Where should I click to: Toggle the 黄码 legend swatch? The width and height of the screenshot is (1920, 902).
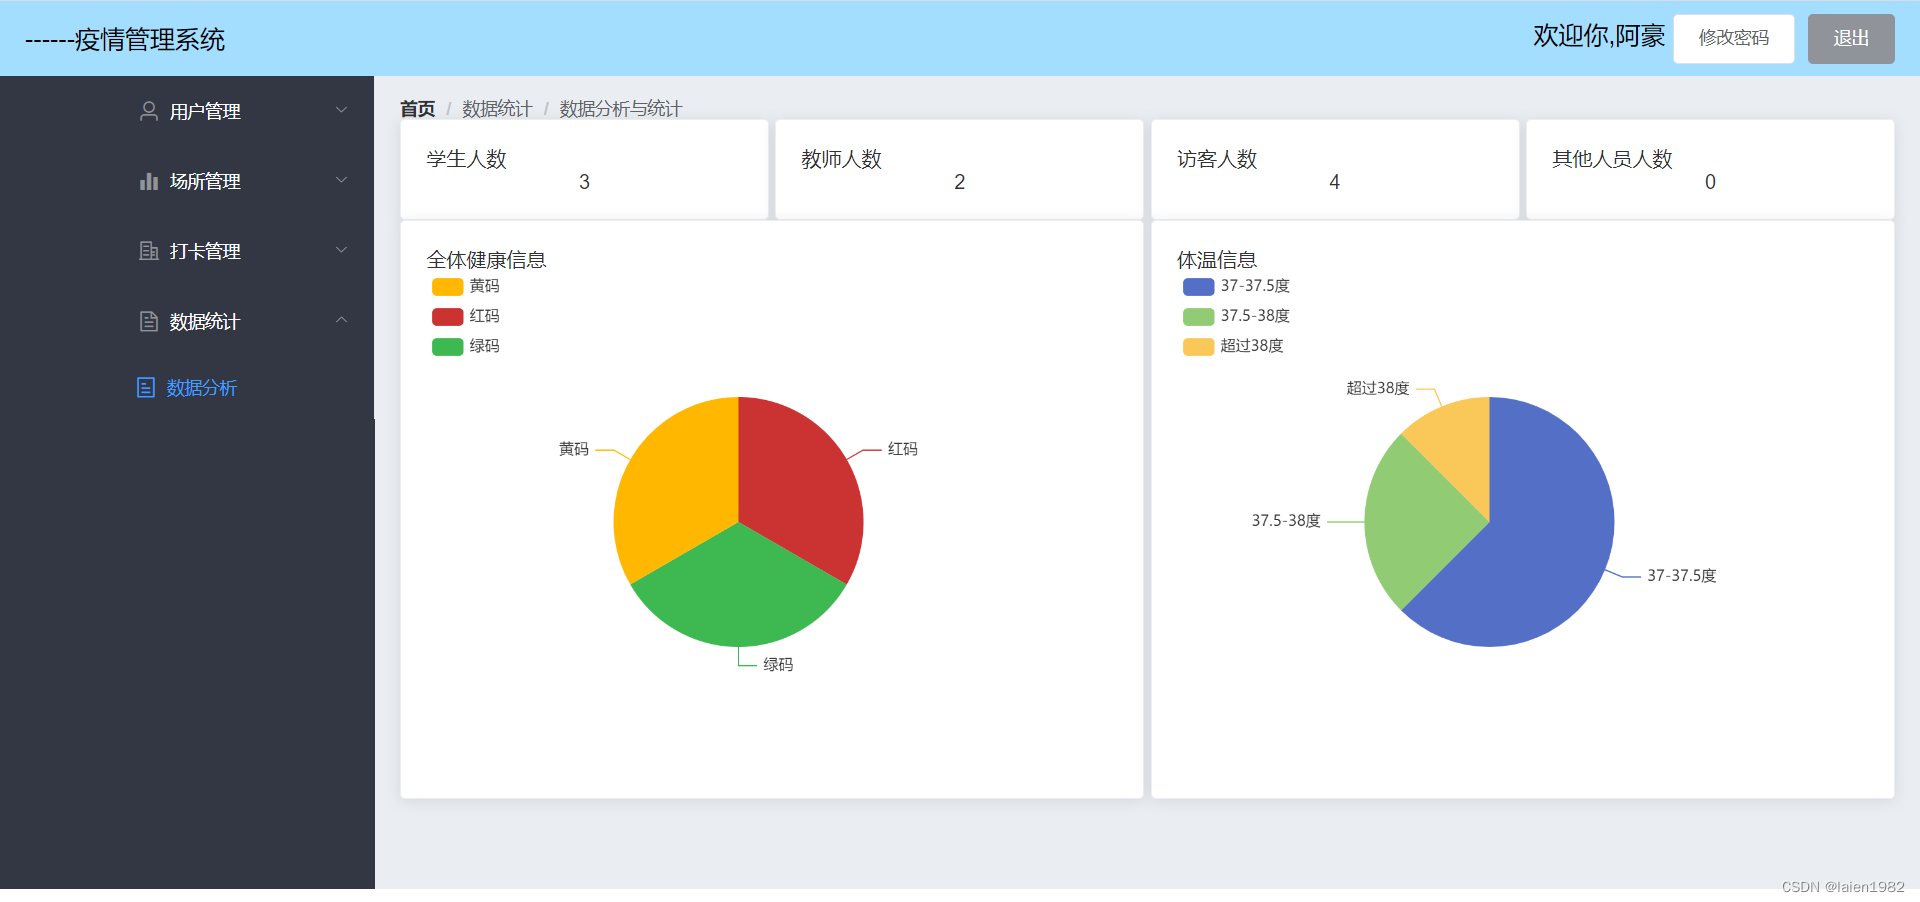(x=447, y=287)
